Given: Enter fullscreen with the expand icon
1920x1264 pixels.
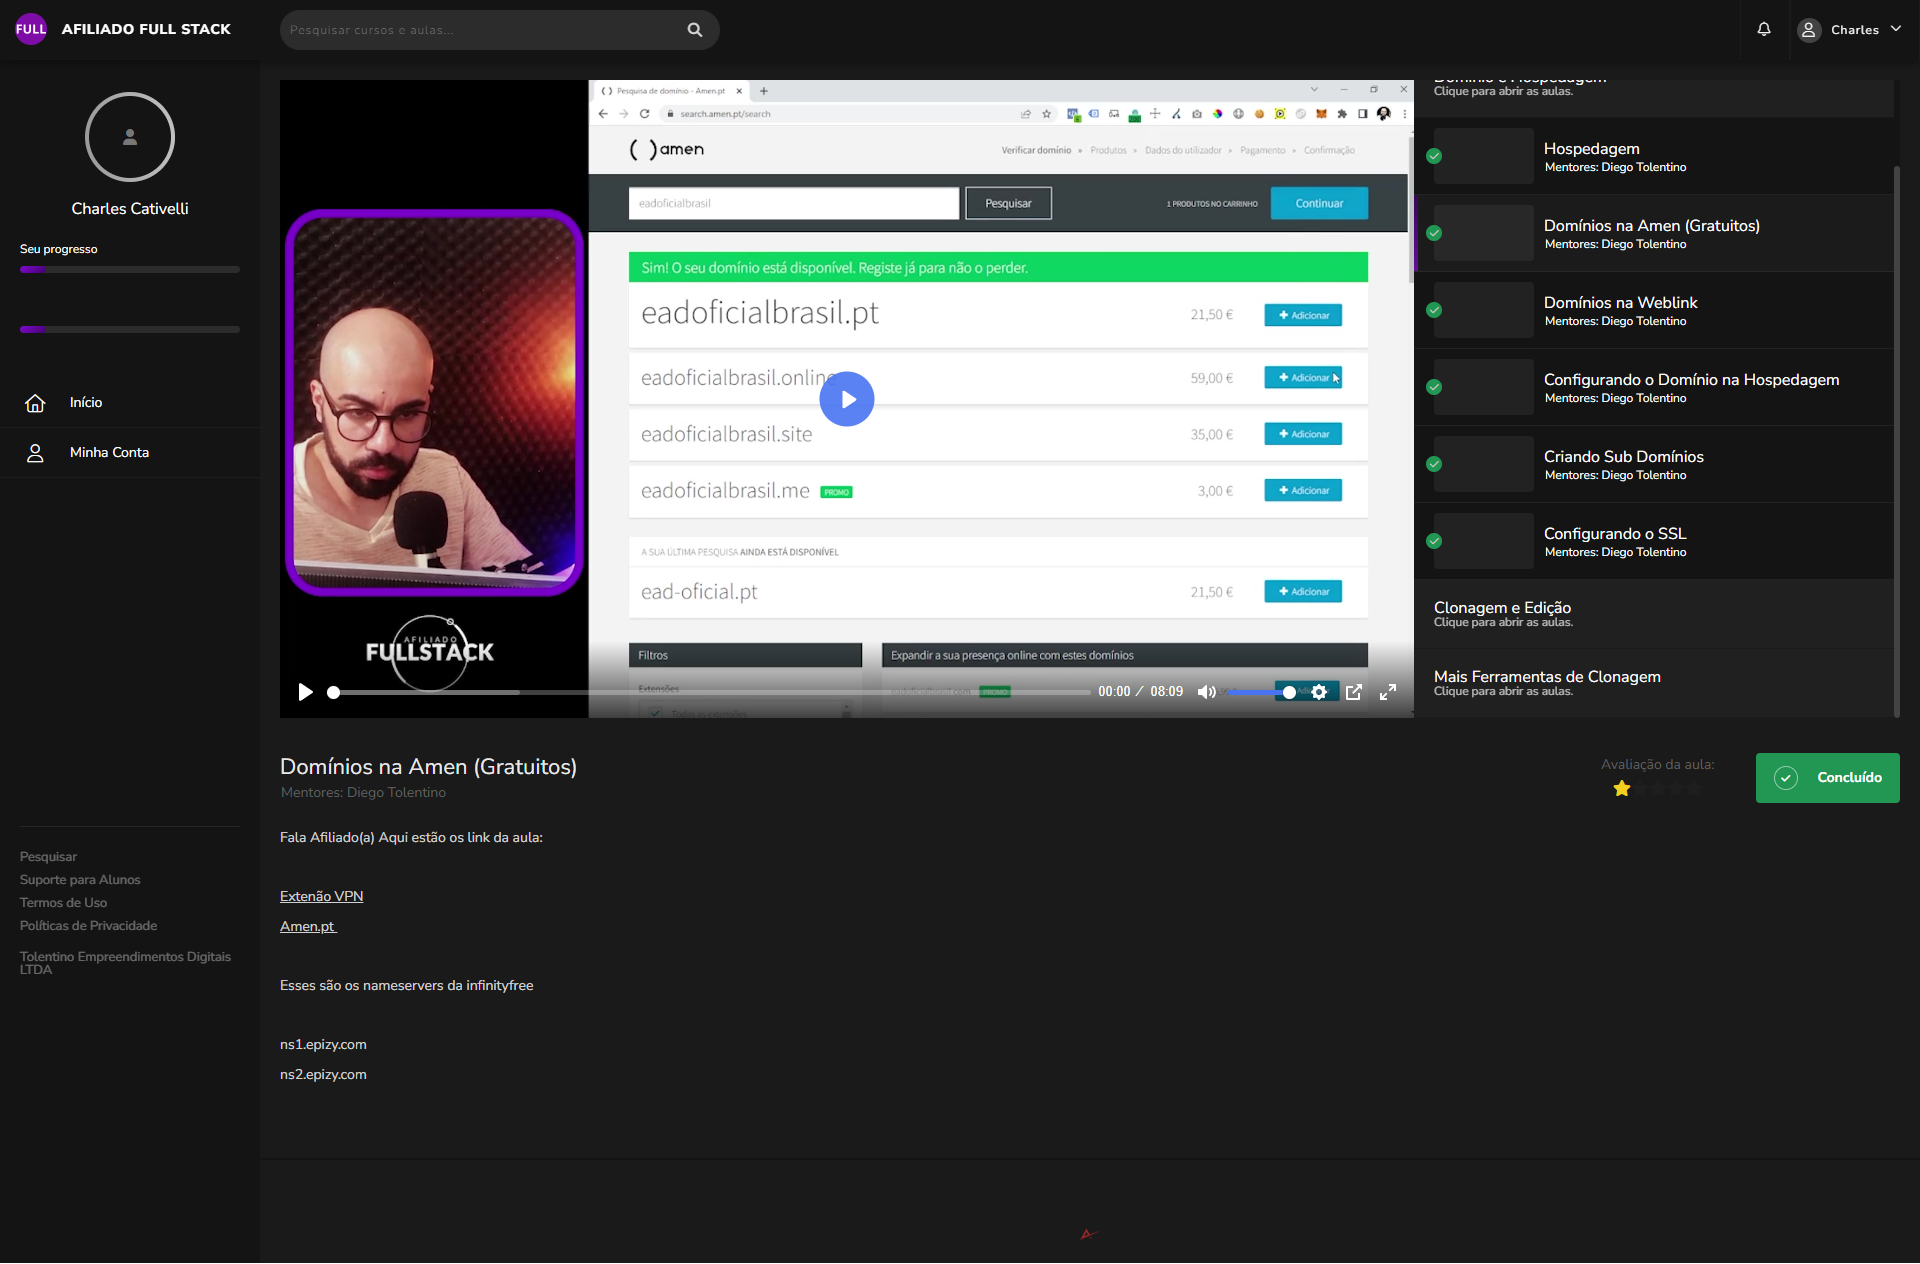Looking at the screenshot, I should tap(1388, 692).
